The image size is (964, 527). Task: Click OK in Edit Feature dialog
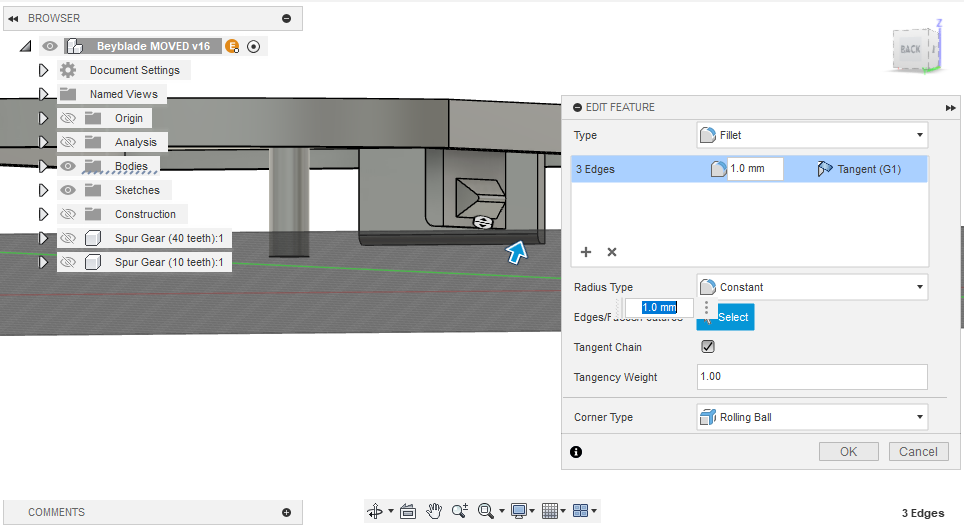pyautogui.click(x=848, y=451)
